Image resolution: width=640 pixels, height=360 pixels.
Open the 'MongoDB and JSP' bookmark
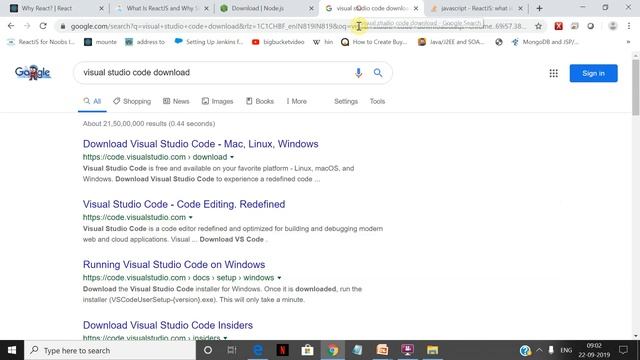click(545, 42)
